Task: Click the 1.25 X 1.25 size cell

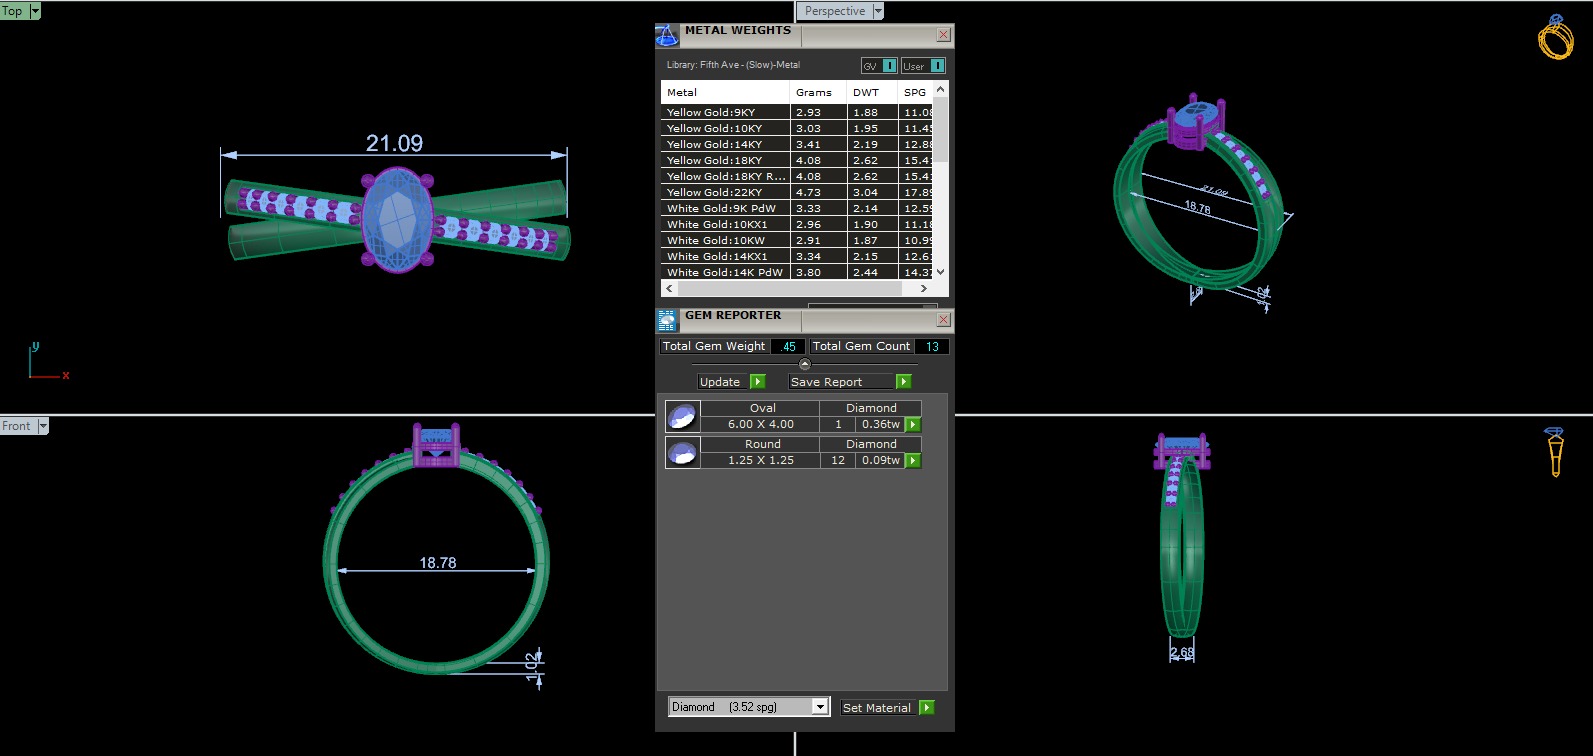Action: coord(760,461)
